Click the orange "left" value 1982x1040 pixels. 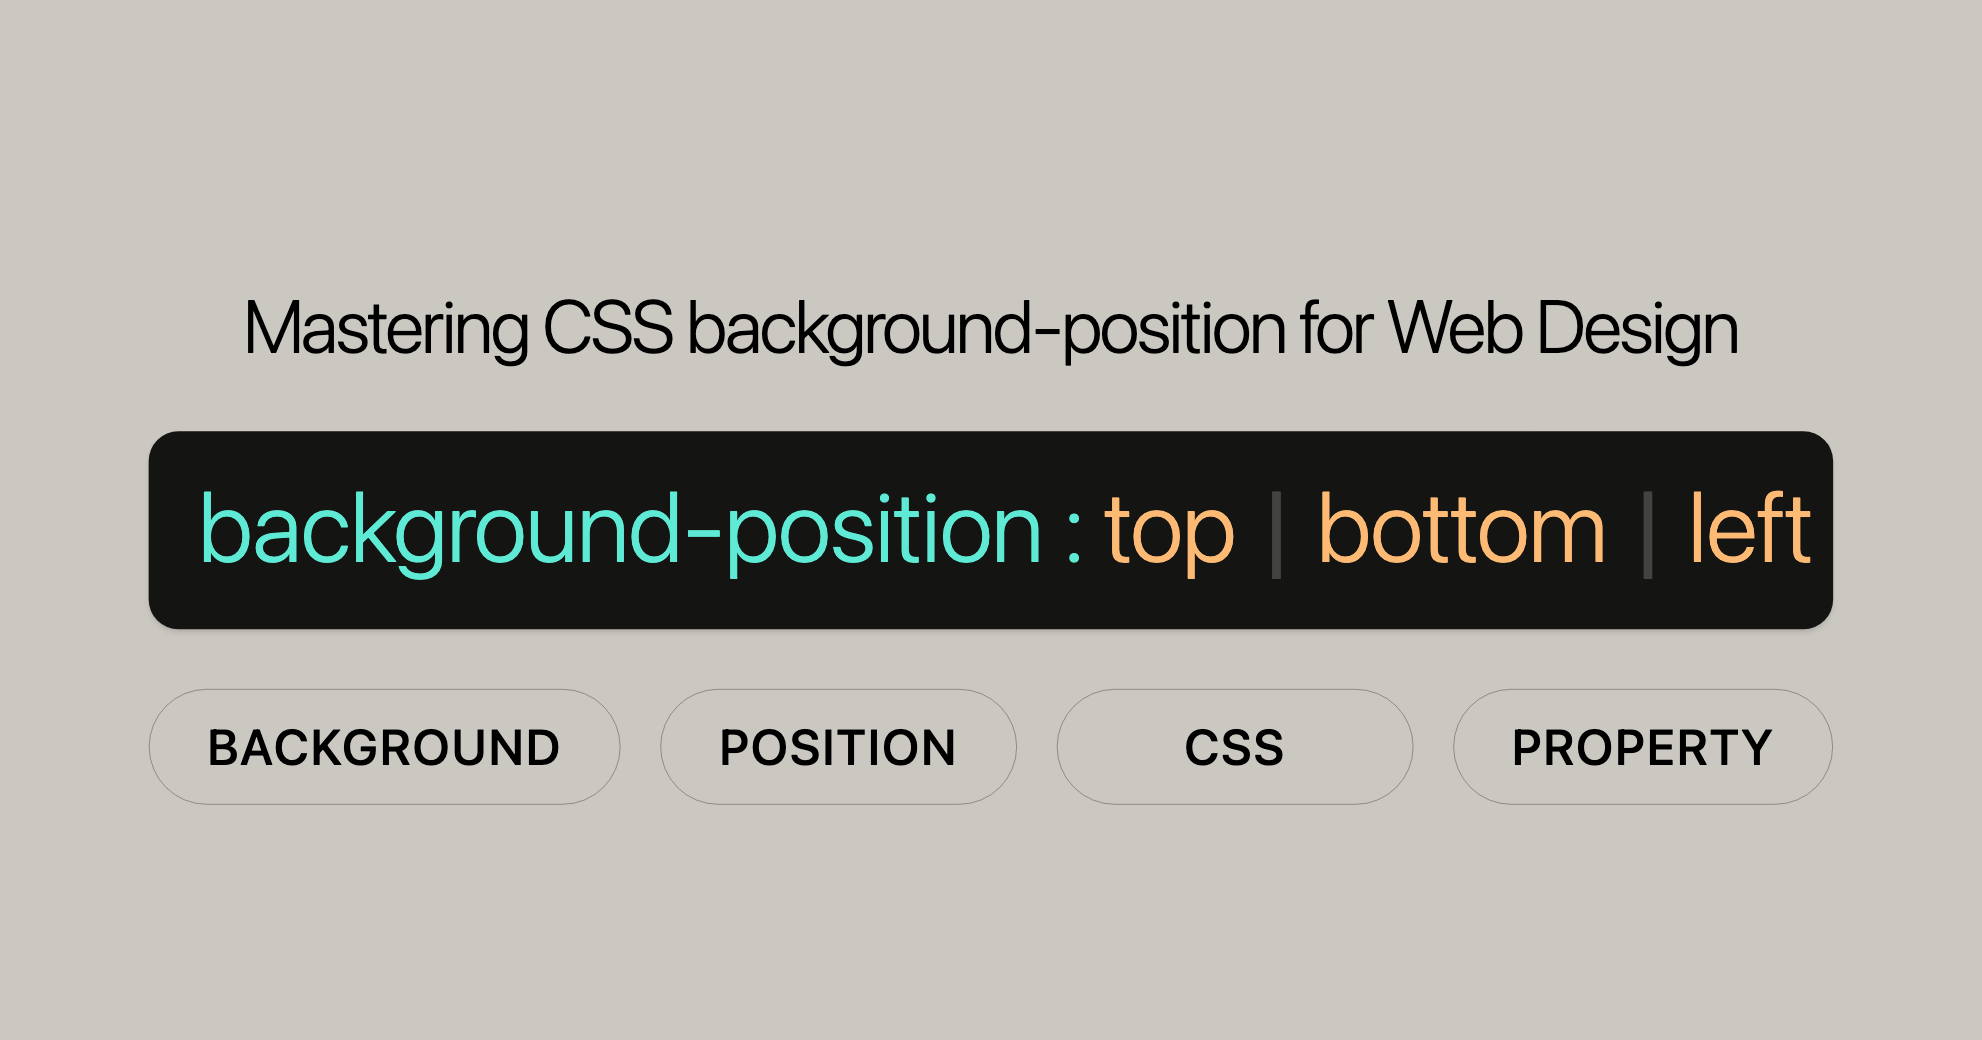[1750, 531]
